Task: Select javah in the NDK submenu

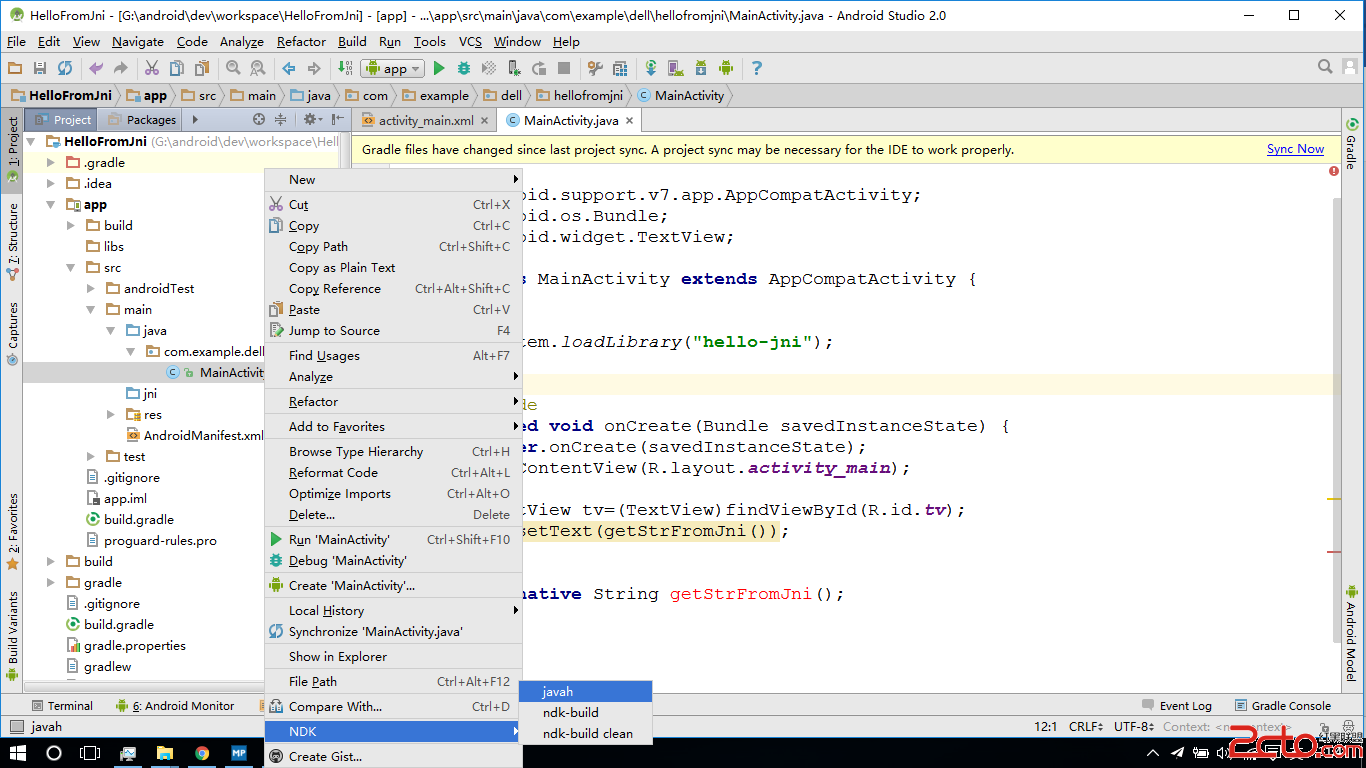Action: (x=586, y=691)
